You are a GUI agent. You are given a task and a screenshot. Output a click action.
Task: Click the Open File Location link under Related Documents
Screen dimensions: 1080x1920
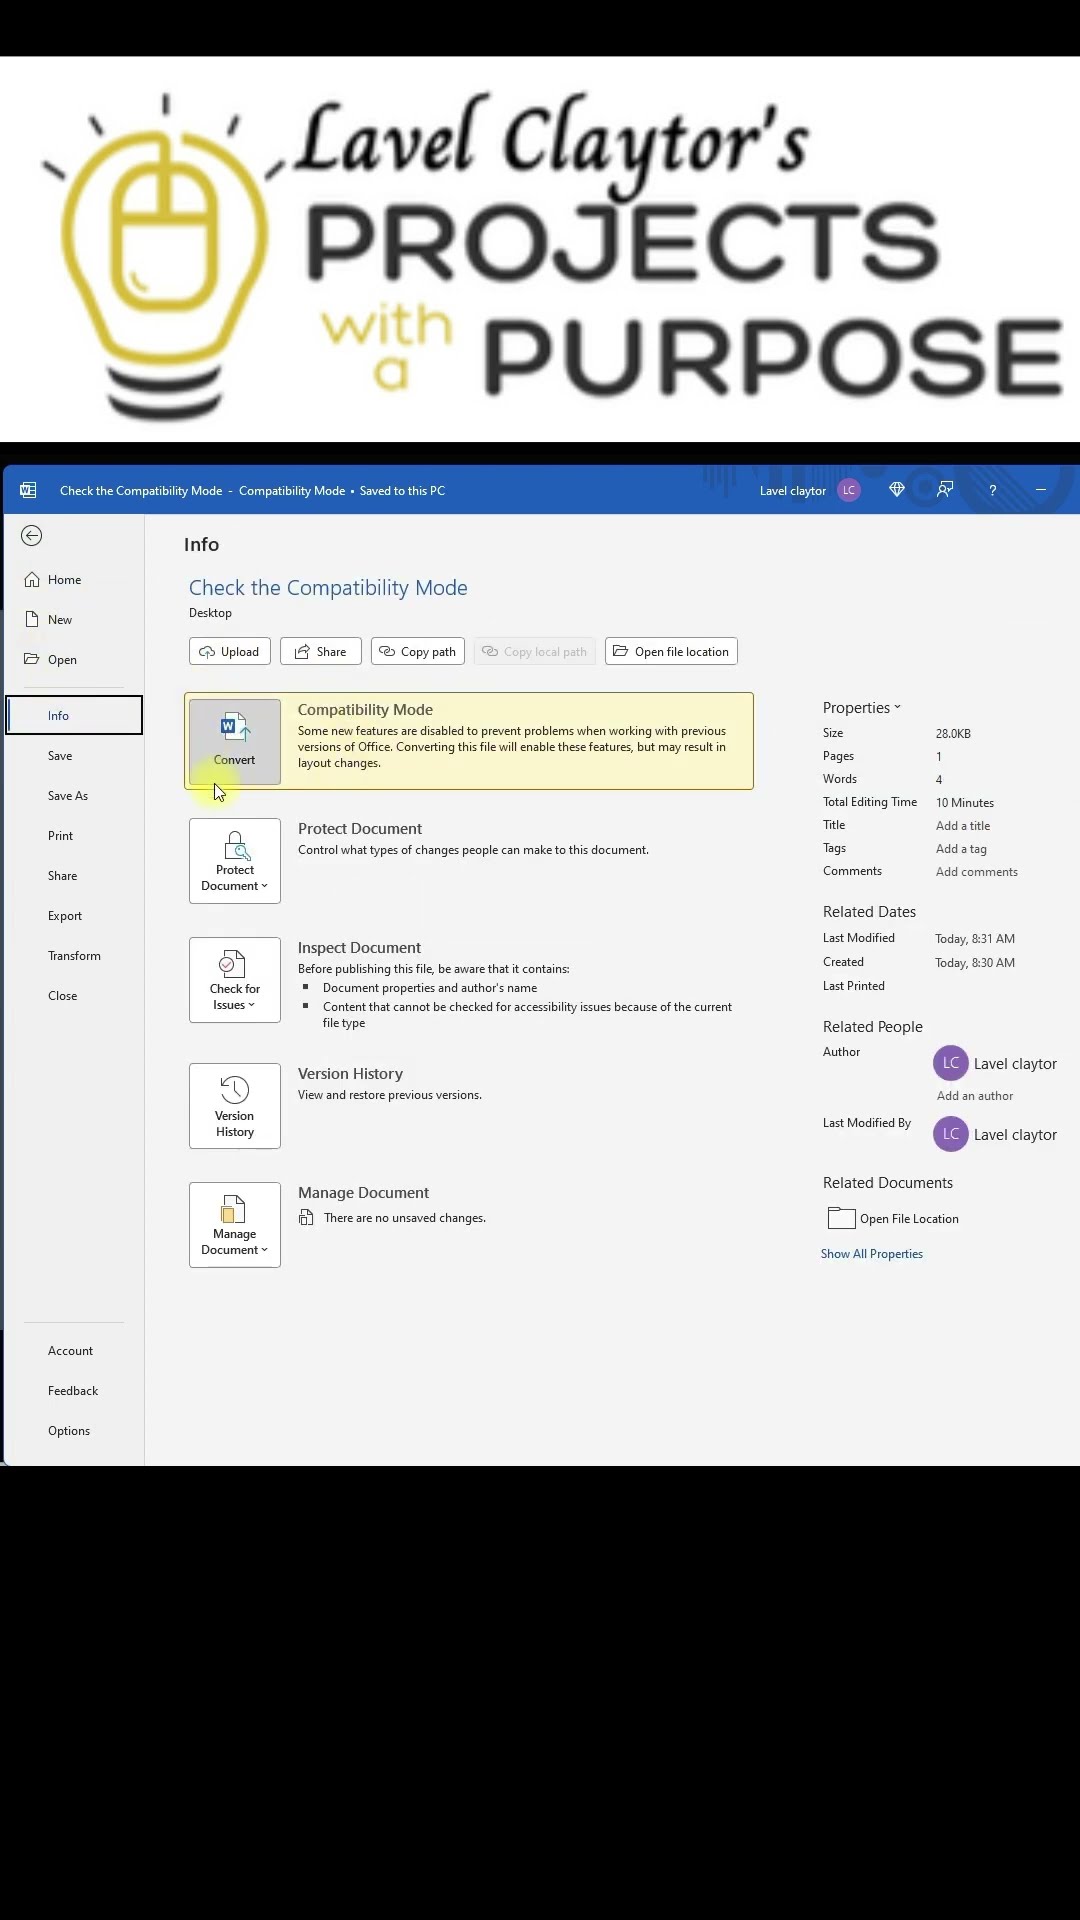pos(909,1219)
